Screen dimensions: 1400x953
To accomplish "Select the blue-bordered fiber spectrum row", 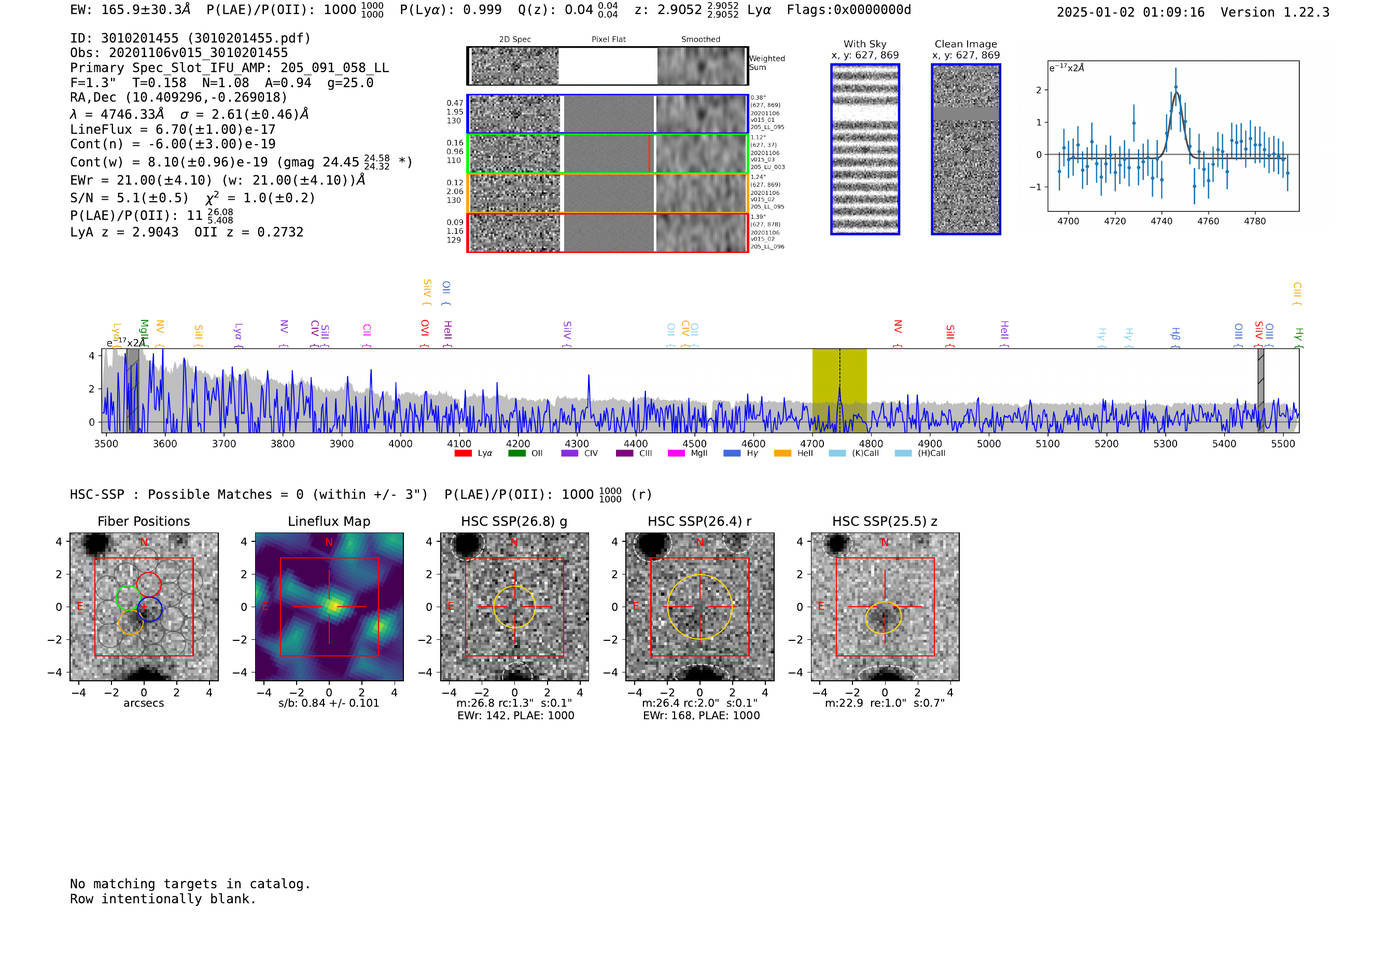I will pos(607,115).
